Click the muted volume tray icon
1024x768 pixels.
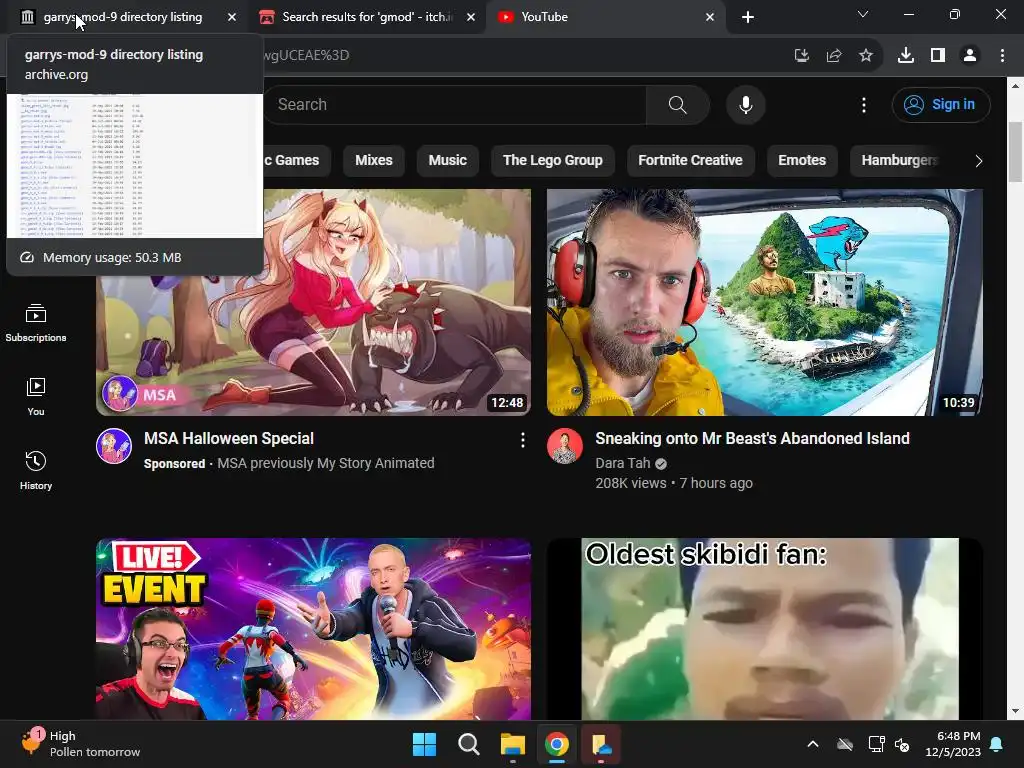tap(903, 744)
